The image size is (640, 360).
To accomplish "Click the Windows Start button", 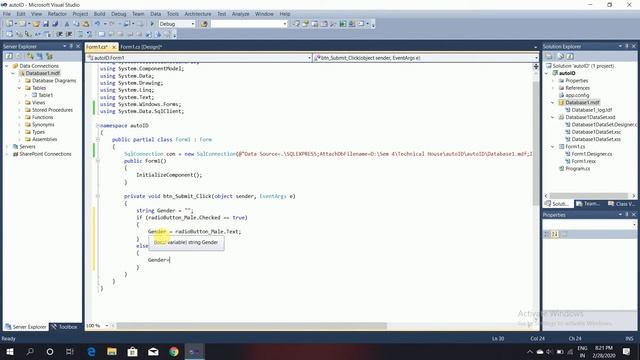I will coord(9,351).
